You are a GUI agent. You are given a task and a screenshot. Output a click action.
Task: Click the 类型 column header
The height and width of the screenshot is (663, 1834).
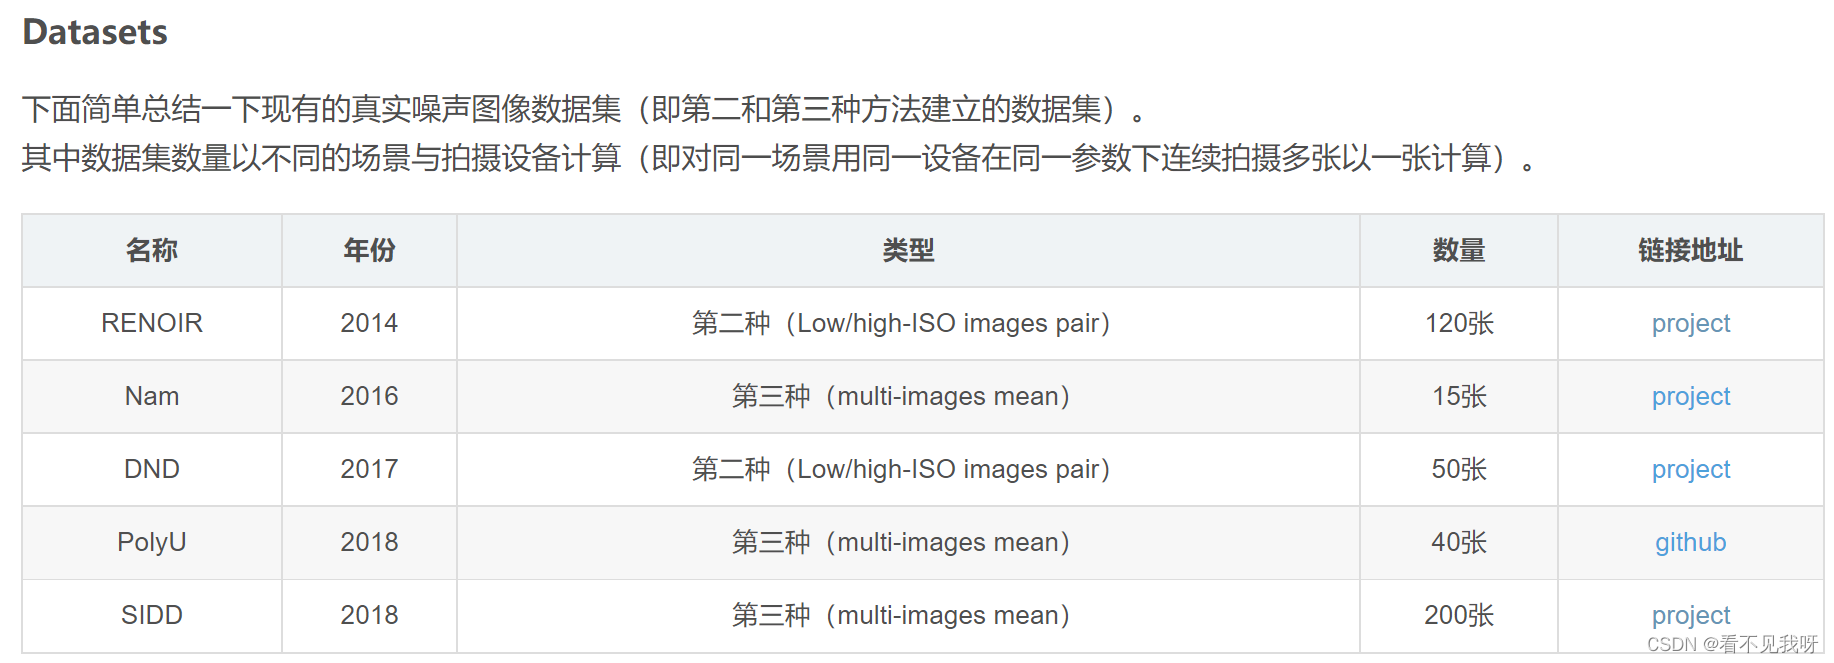pyautogui.click(x=908, y=250)
